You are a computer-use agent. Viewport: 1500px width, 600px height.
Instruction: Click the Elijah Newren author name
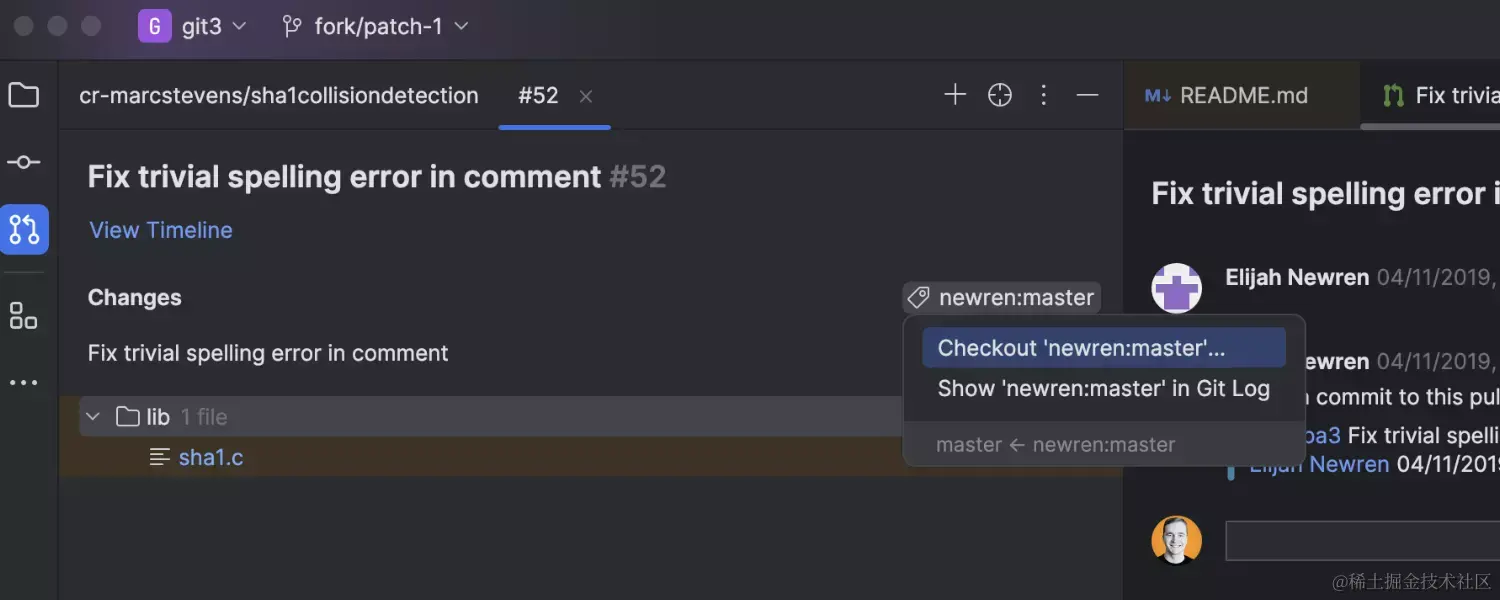1296,277
